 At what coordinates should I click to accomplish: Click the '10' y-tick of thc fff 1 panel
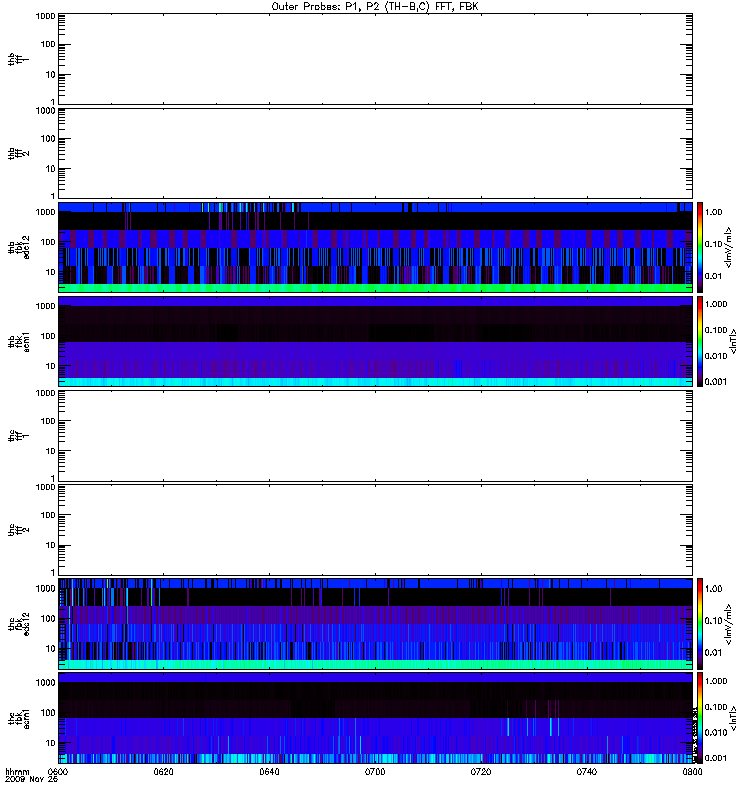click(x=50, y=451)
